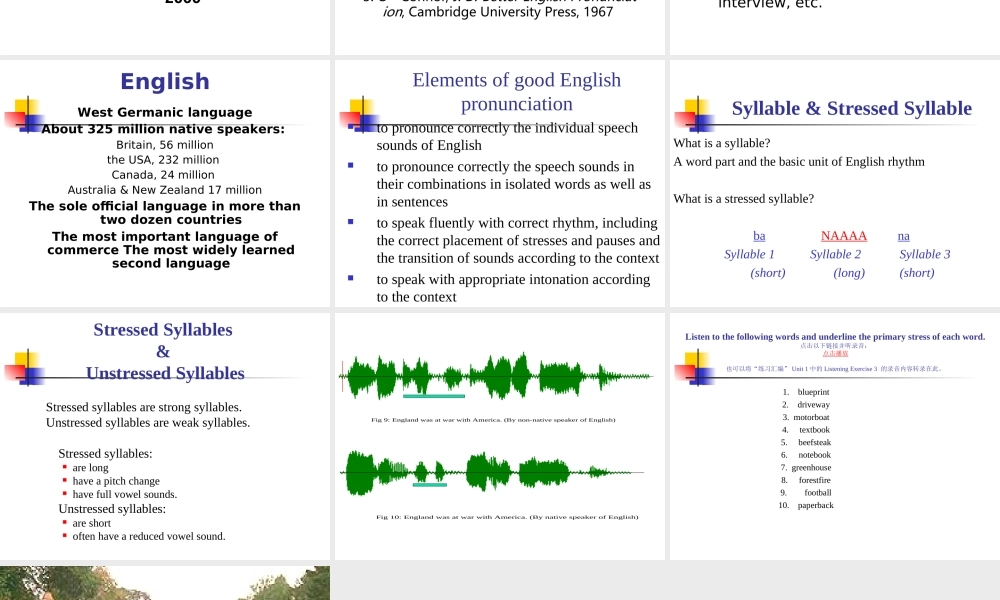
Task: Click 'A word part and the basic unit' line
Action: [799, 161]
